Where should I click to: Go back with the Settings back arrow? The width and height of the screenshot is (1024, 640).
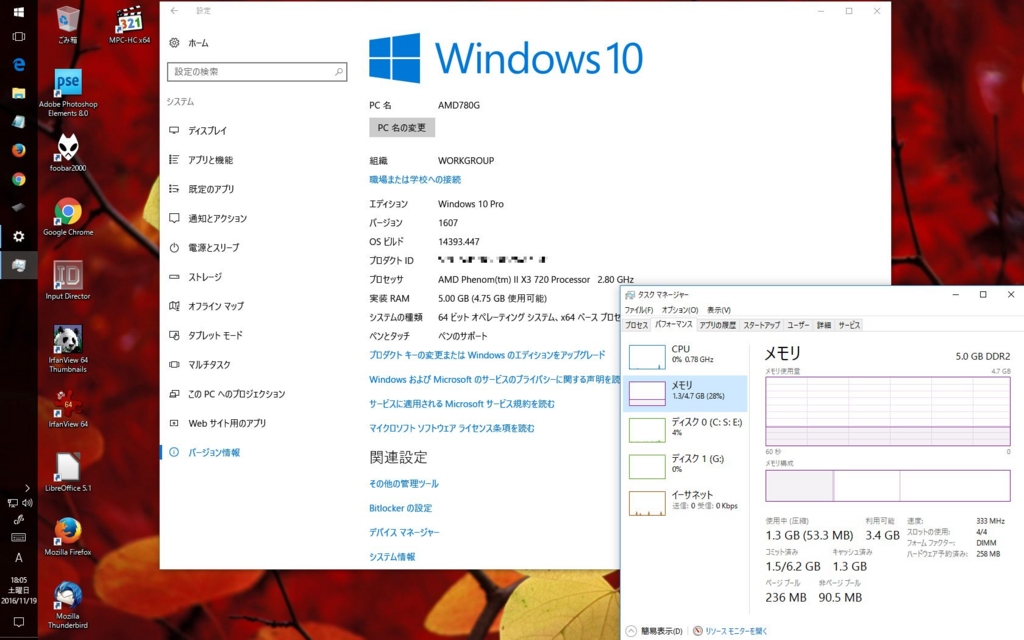pos(174,10)
